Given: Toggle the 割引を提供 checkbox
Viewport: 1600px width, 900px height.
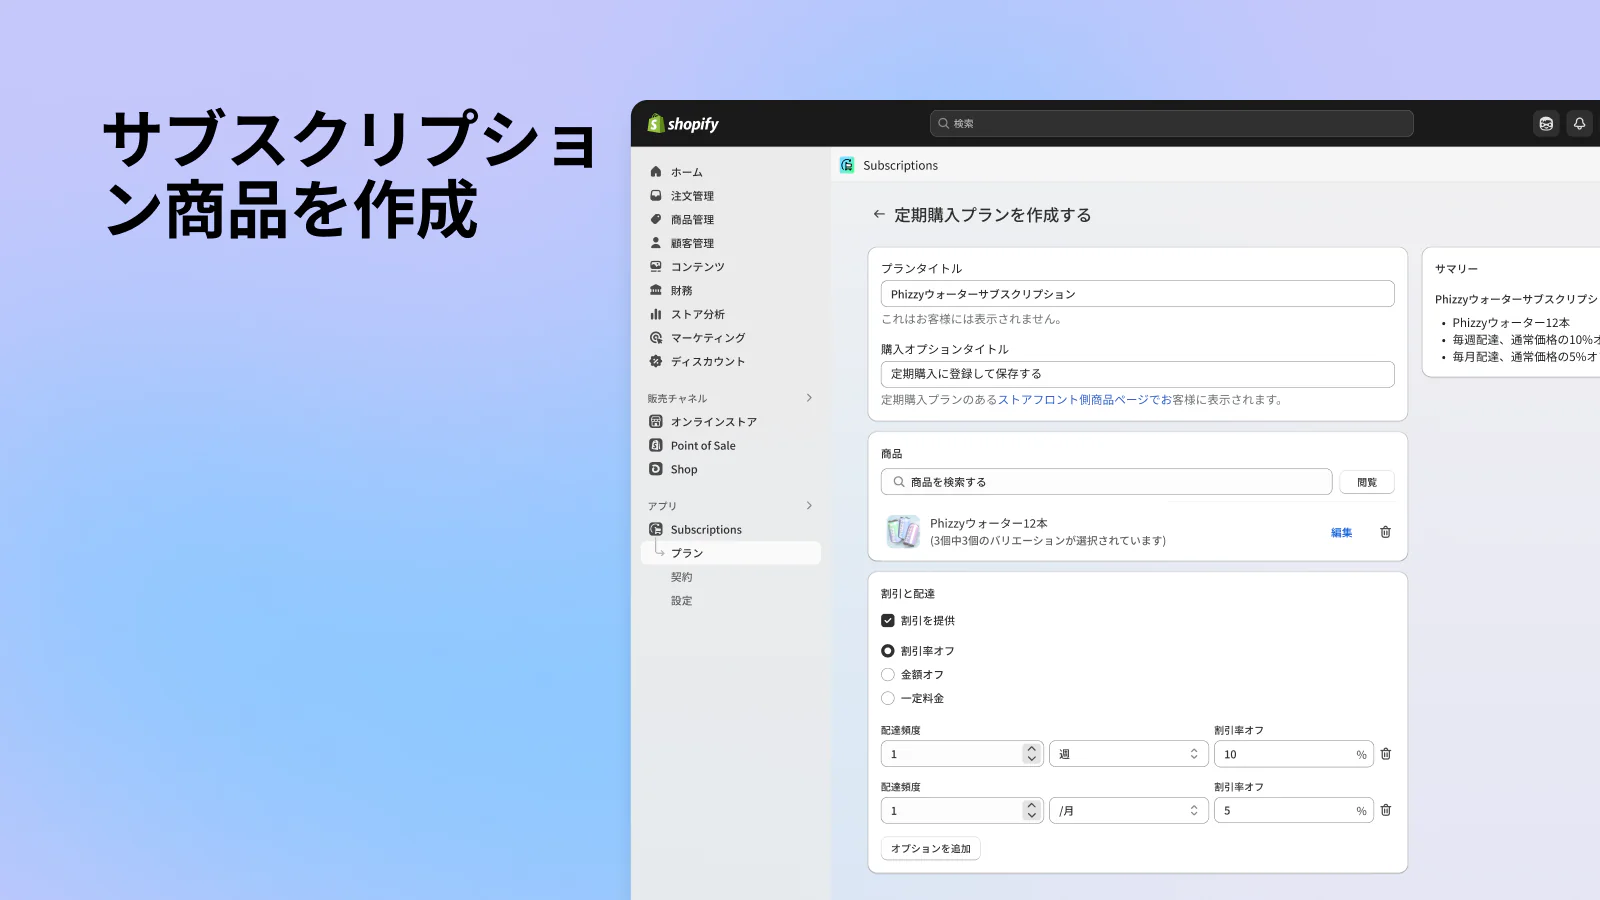Looking at the screenshot, I should (888, 621).
